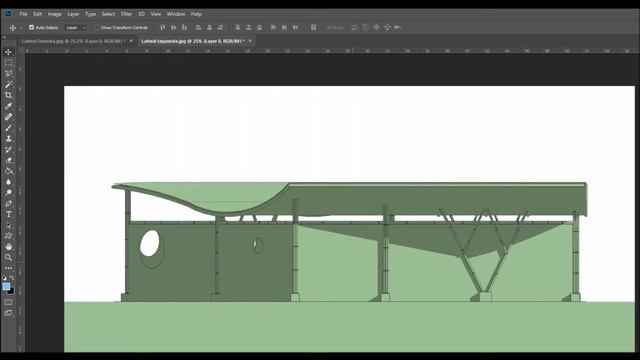Switch to the Lateral Derecha.jpg document tab
Viewport: 640px width, 360px height.
pos(73,41)
